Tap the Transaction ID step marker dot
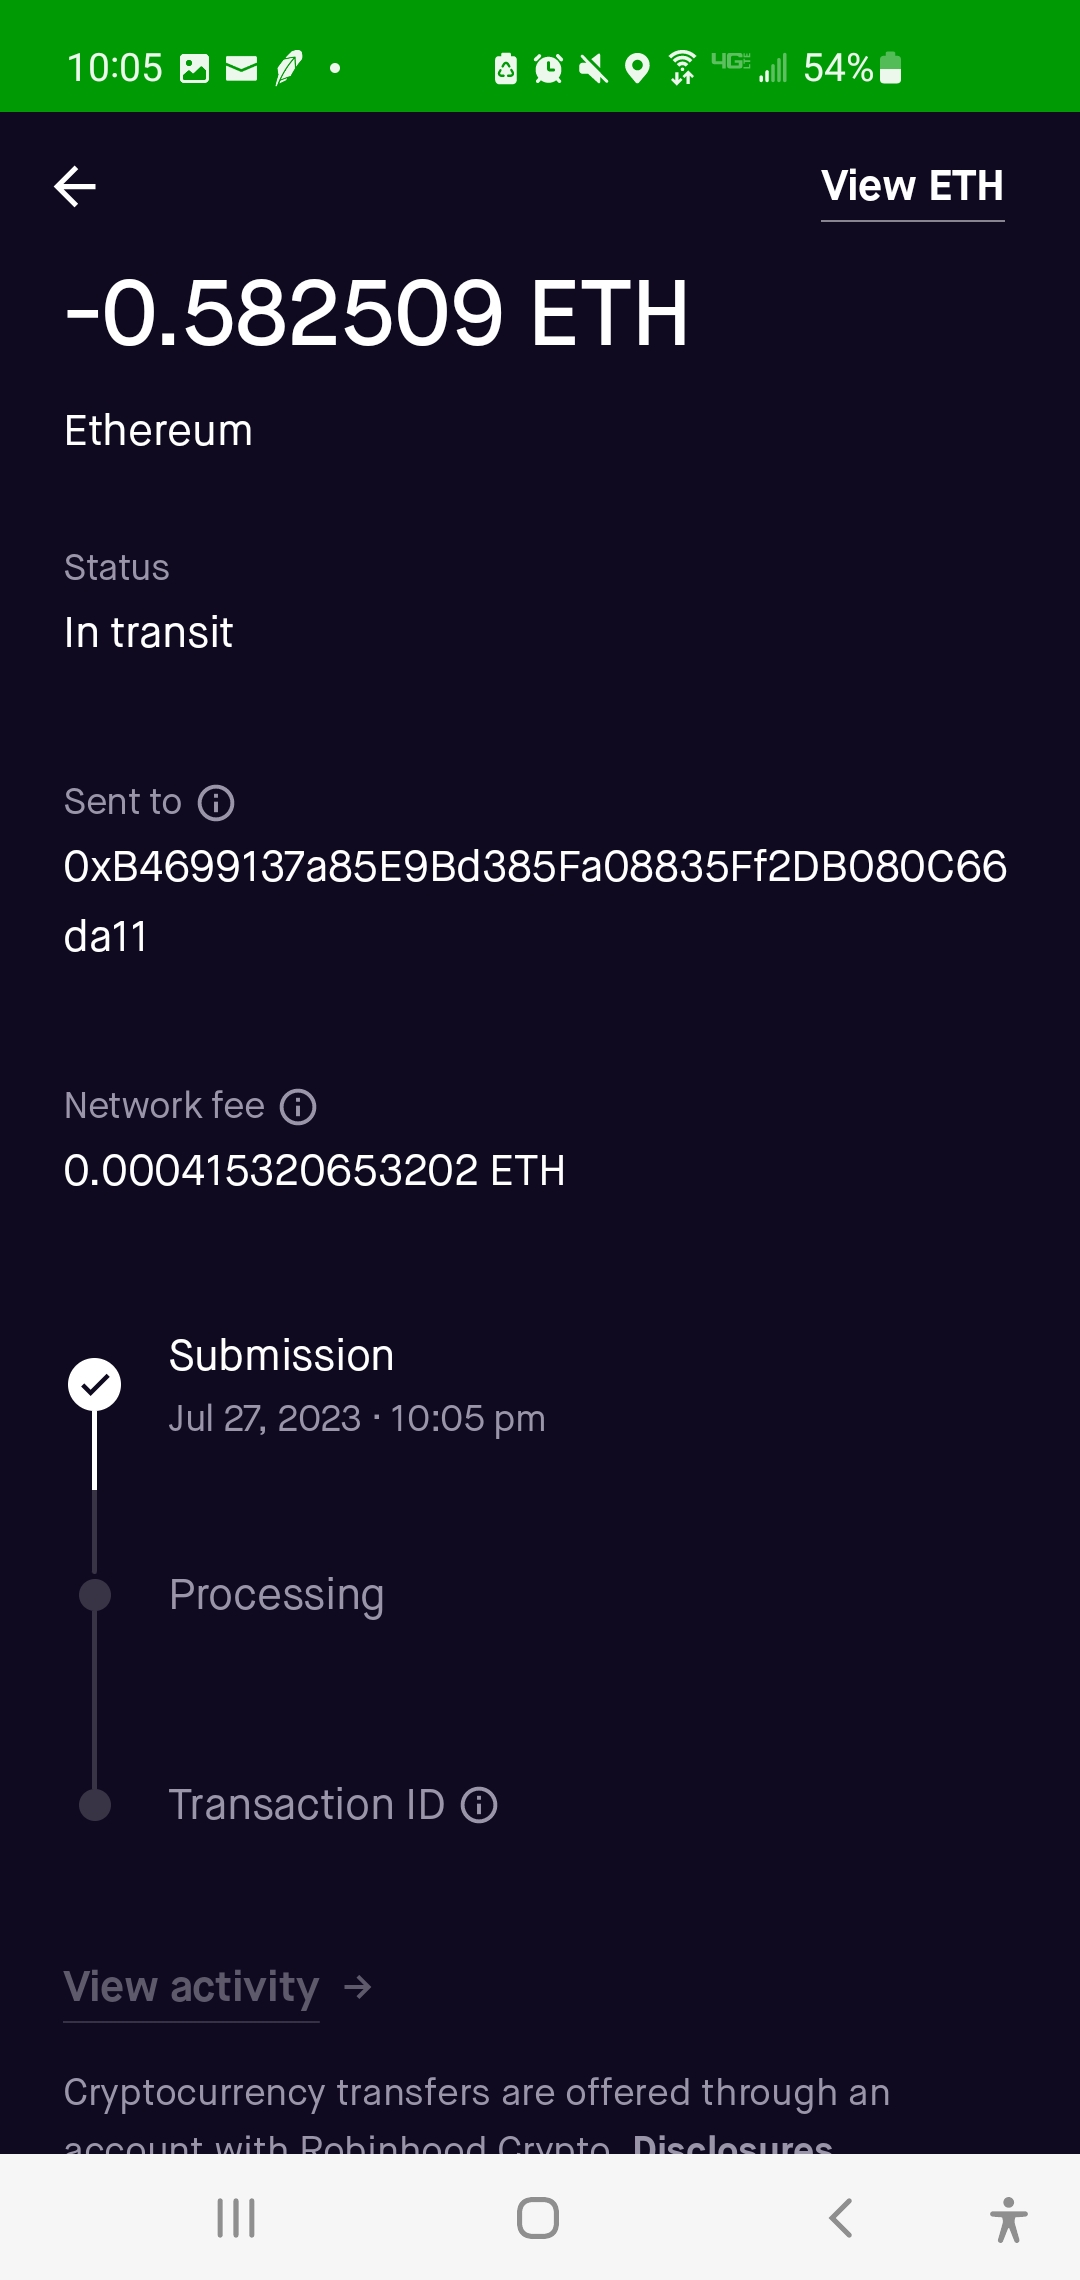The image size is (1080, 2280). [95, 1805]
